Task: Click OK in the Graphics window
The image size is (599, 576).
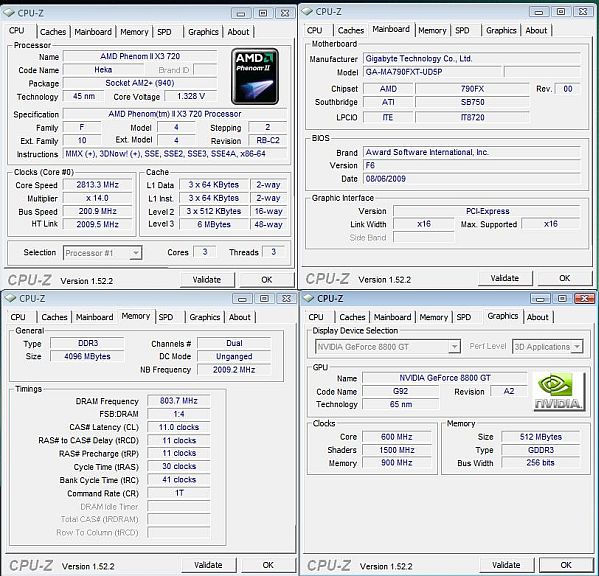Action: tap(566, 565)
